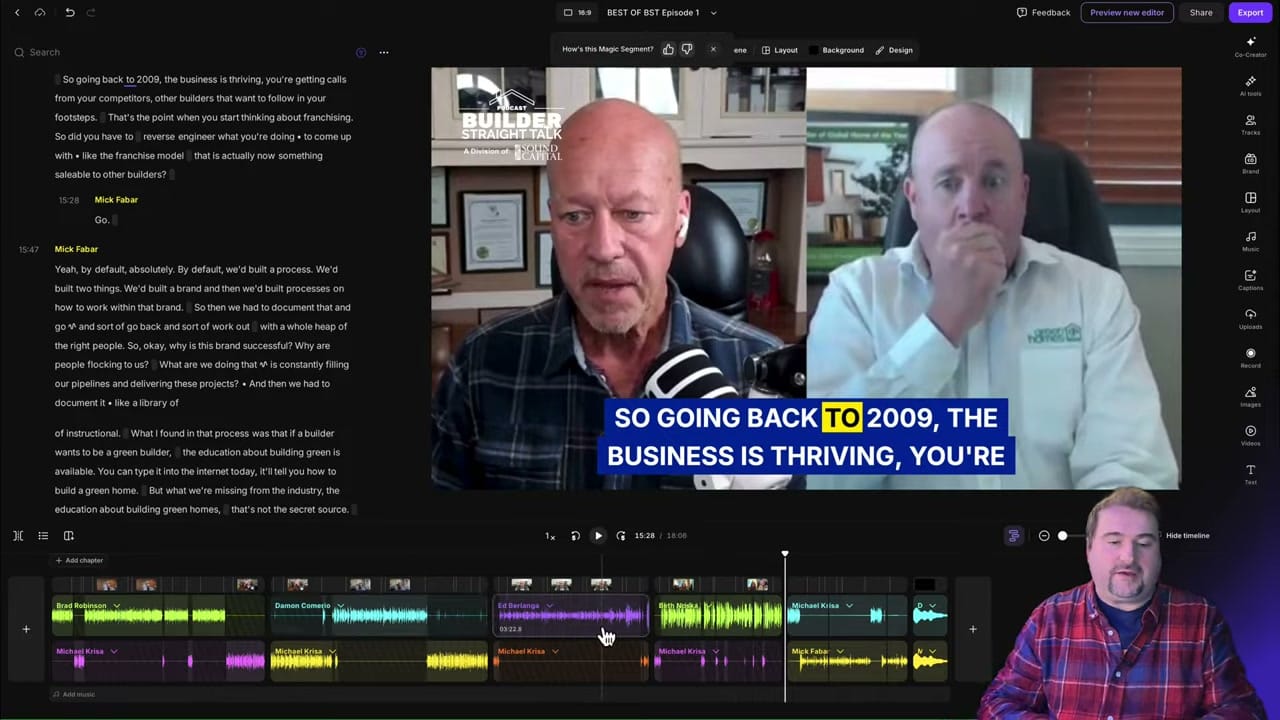Click the split clip timeline icon
Viewport: 1280px width, 720px height.
point(18,536)
